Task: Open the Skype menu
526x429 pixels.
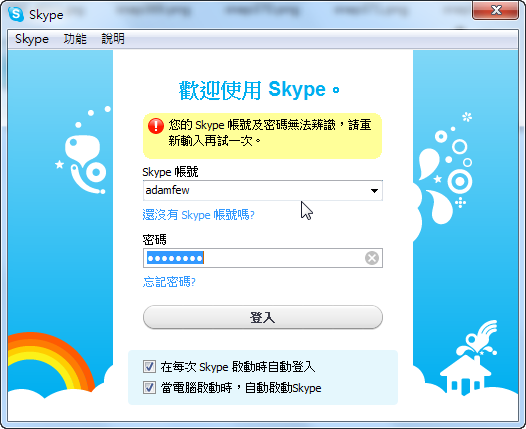Action: pyautogui.click(x=32, y=39)
